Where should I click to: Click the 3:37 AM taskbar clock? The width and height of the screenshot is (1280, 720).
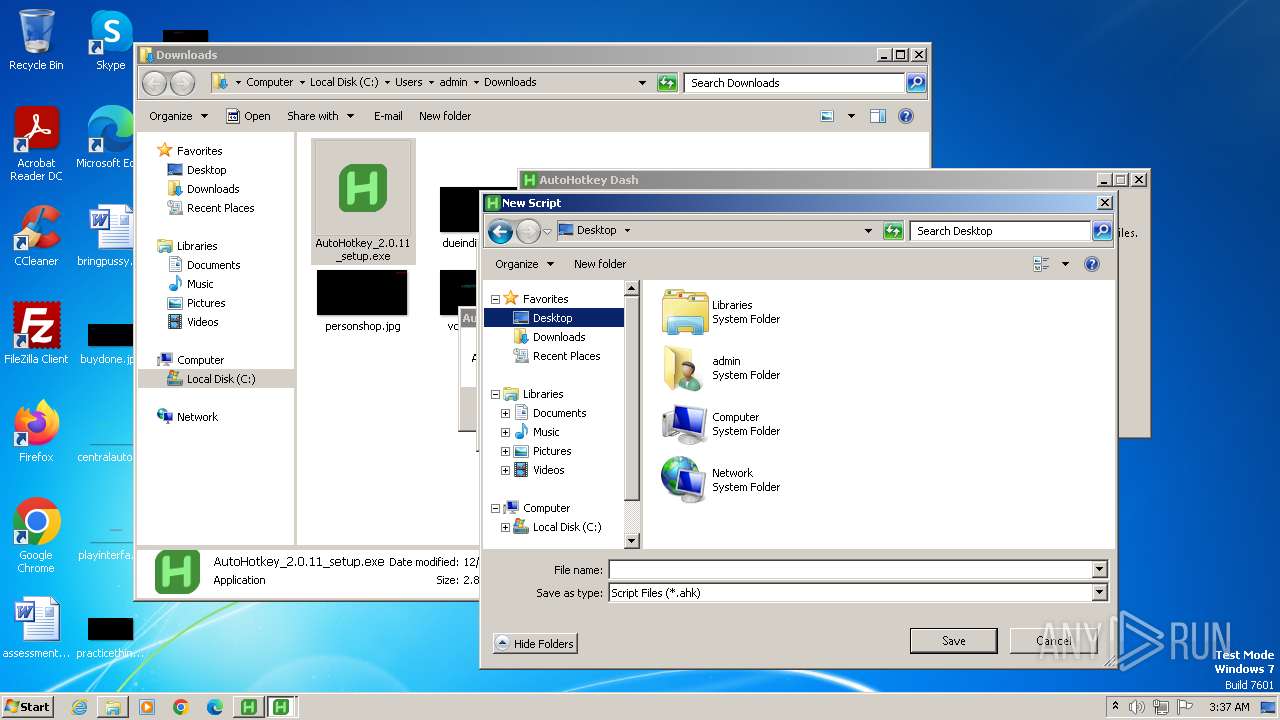coord(1229,707)
